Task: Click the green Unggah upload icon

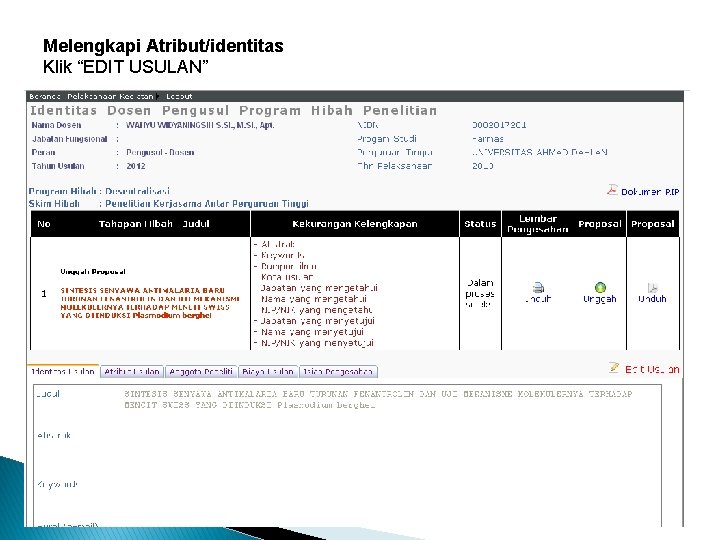Action: 600,288
